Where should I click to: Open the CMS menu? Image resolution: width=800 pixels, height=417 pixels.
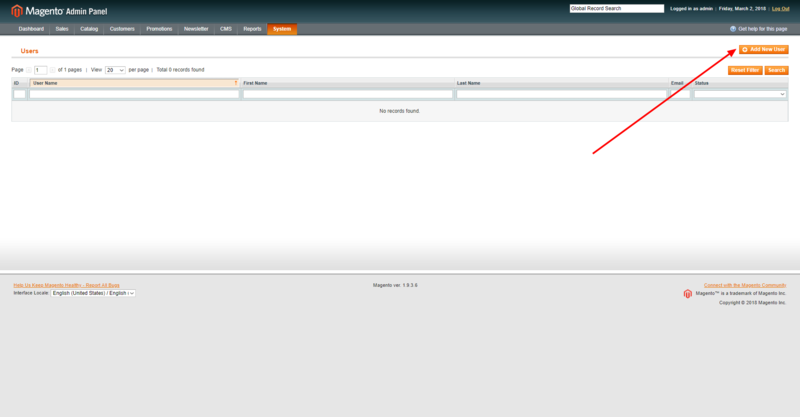[226, 29]
